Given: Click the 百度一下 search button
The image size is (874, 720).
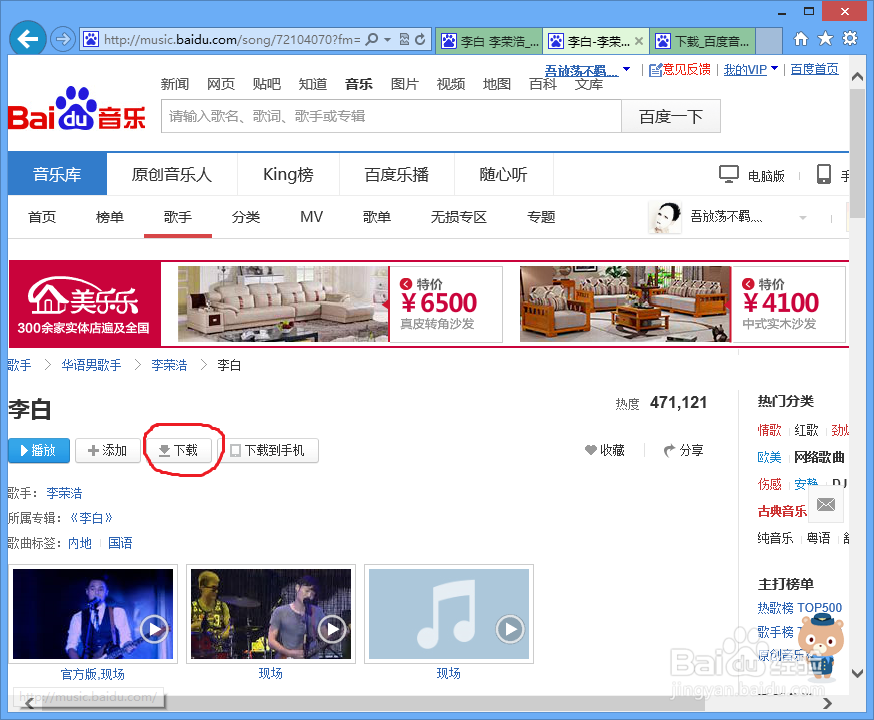Looking at the screenshot, I should (x=669, y=116).
